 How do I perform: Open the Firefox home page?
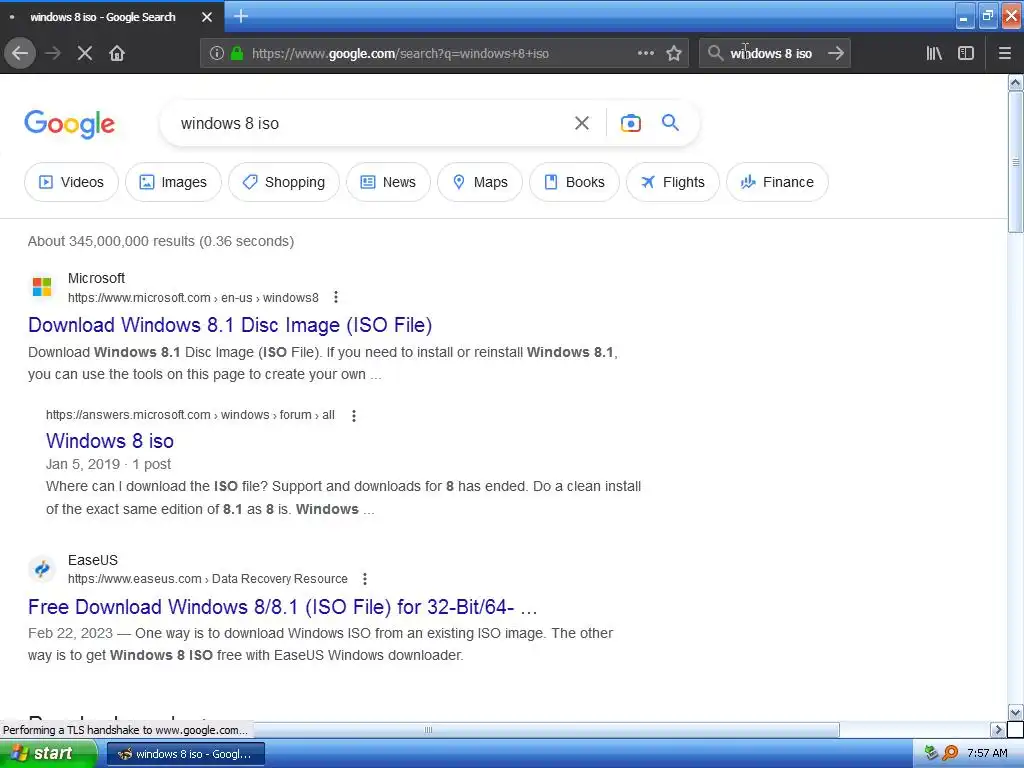(117, 54)
